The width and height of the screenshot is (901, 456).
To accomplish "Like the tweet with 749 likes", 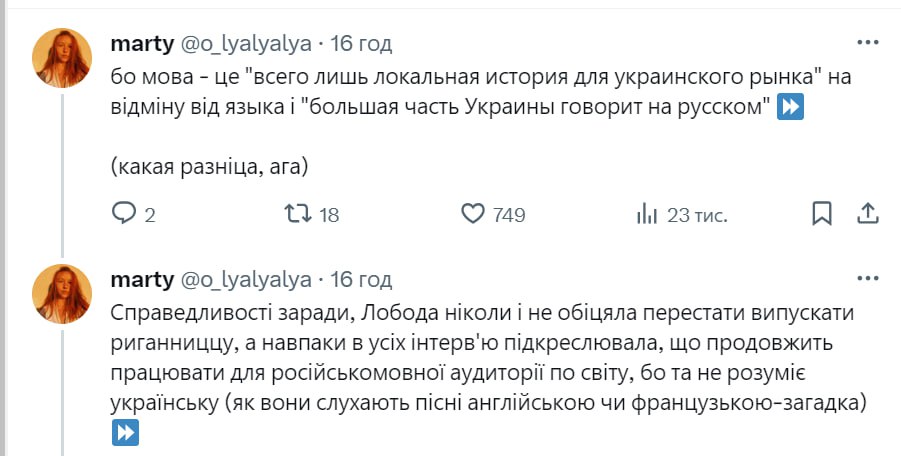I will tap(473, 214).
